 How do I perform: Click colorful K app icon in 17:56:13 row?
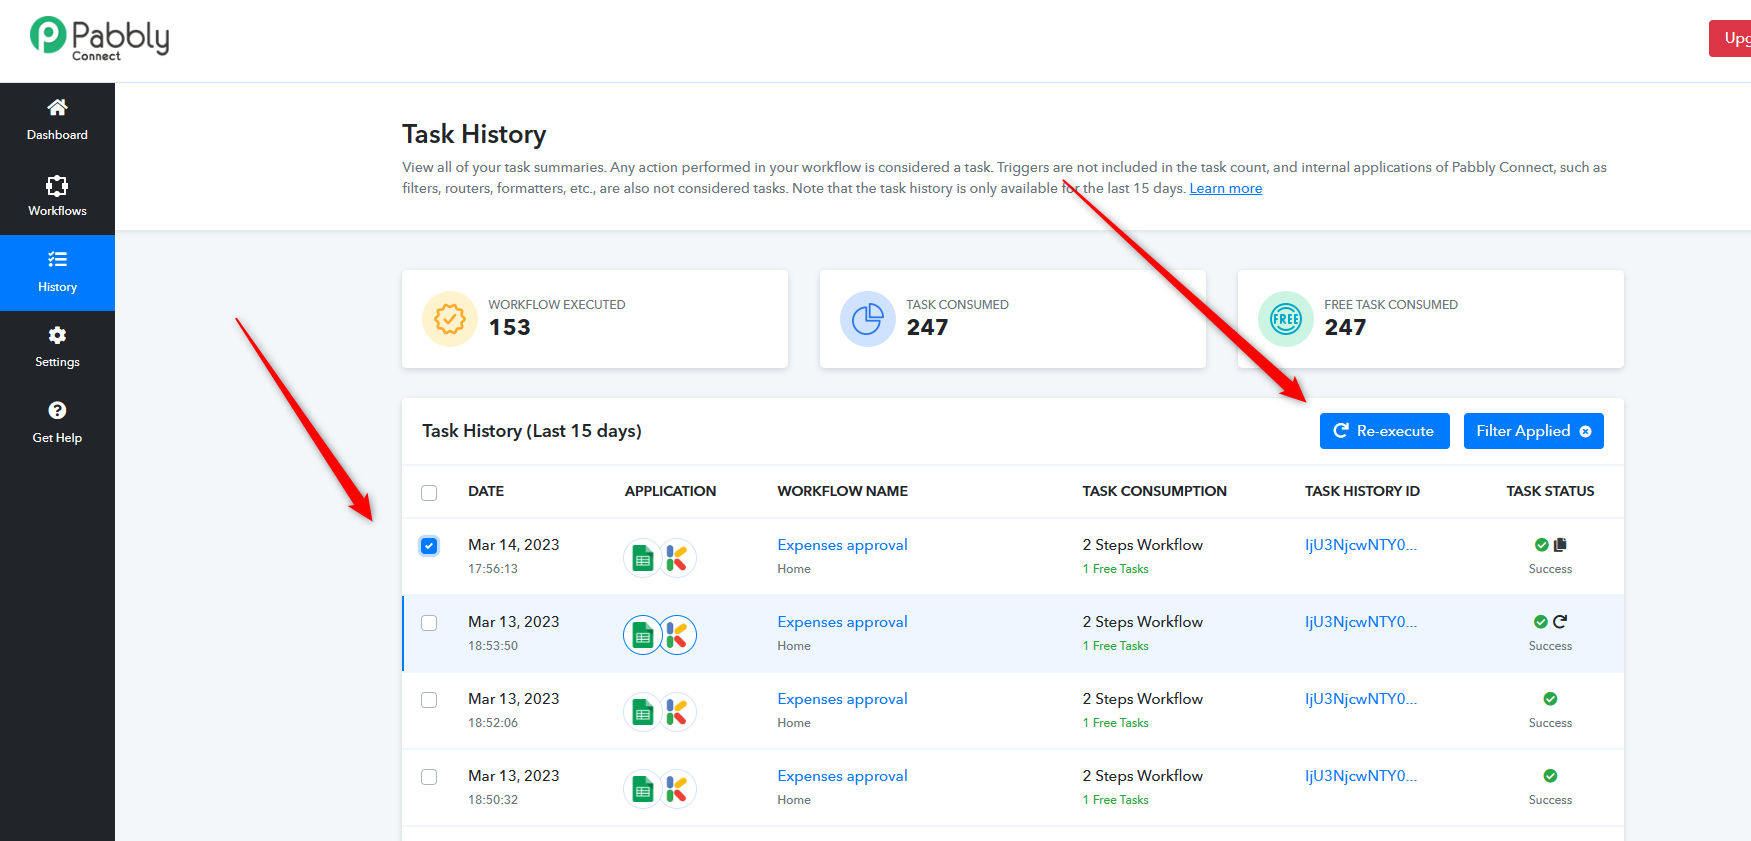[677, 558]
